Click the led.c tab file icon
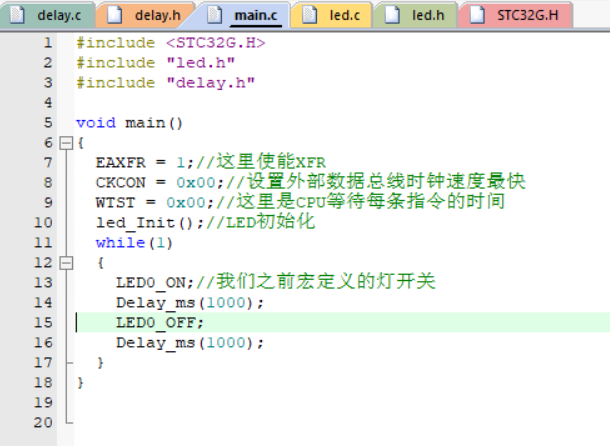Image resolution: width=610 pixels, height=446 pixels. [310, 15]
